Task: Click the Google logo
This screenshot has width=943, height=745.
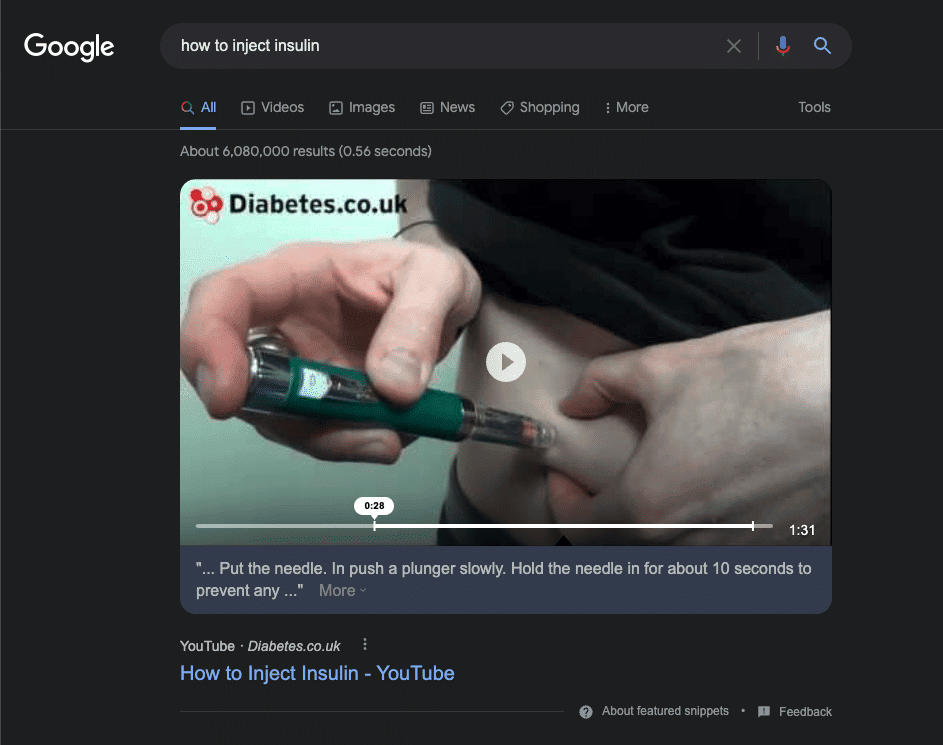Action: tap(69, 46)
